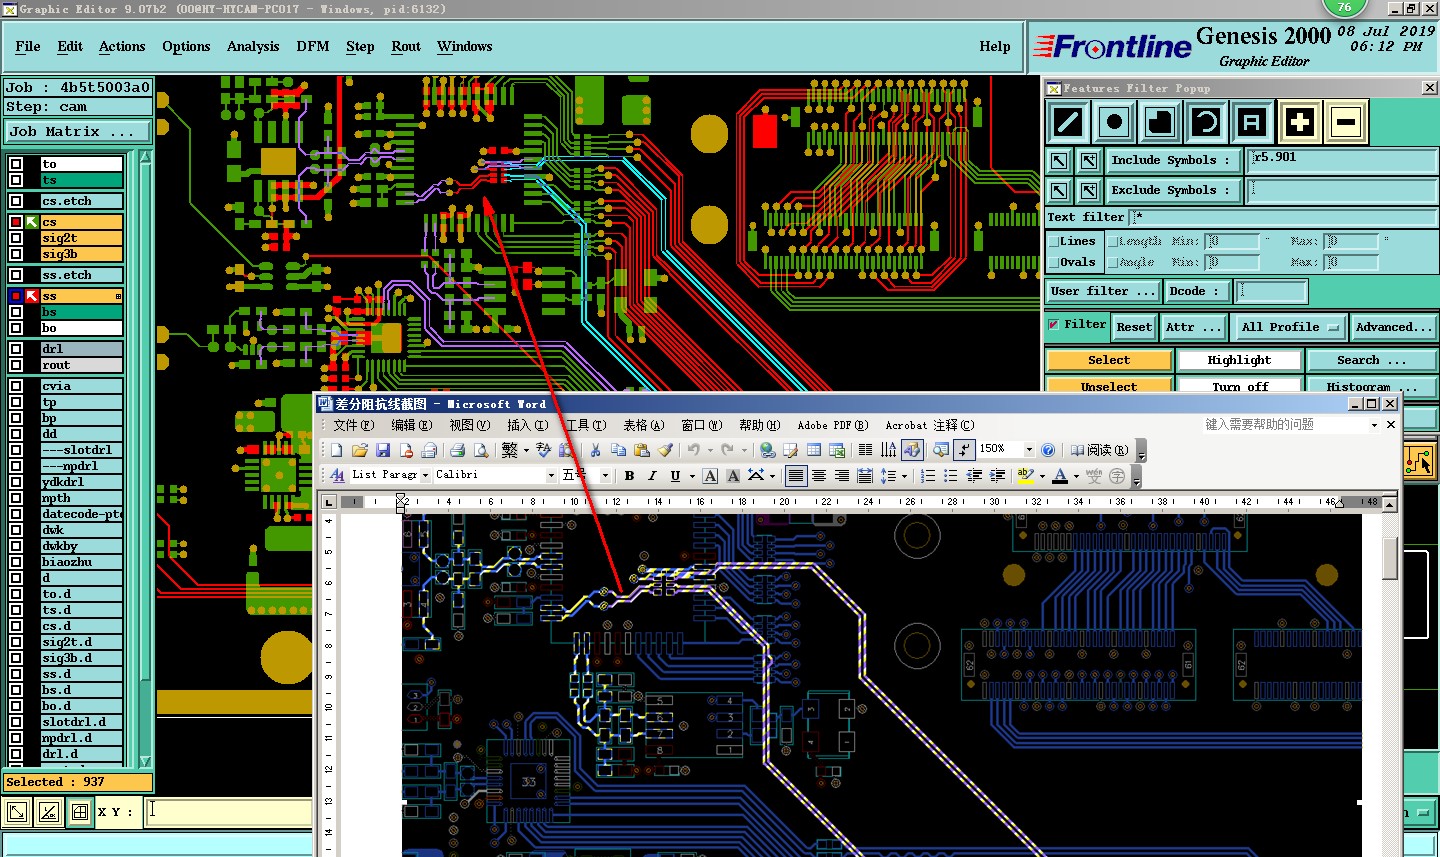The width and height of the screenshot is (1440, 857).
Task: Click Word's Paste clipboard icon
Action: pyautogui.click(x=642, y=450)
